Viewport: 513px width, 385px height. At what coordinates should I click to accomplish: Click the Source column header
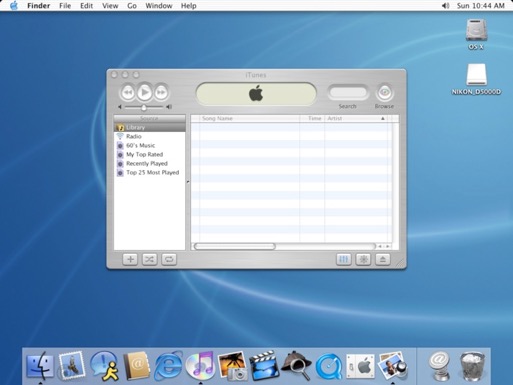pyautogui.click(x=149, y=118)
